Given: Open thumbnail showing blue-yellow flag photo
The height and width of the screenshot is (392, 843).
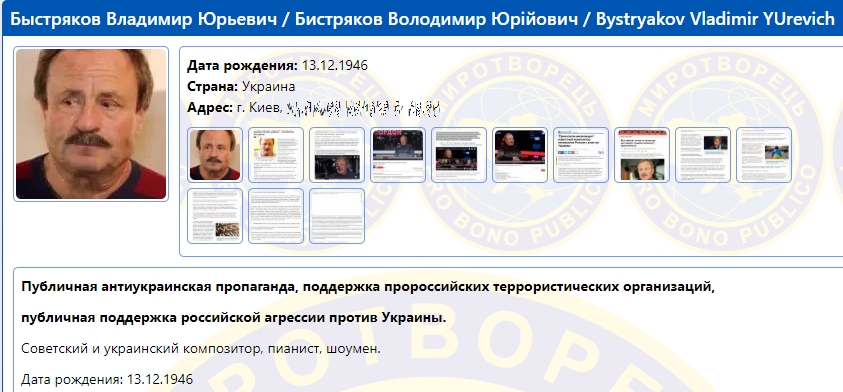Looking at the screenshot, I should [x=764, y=155].
